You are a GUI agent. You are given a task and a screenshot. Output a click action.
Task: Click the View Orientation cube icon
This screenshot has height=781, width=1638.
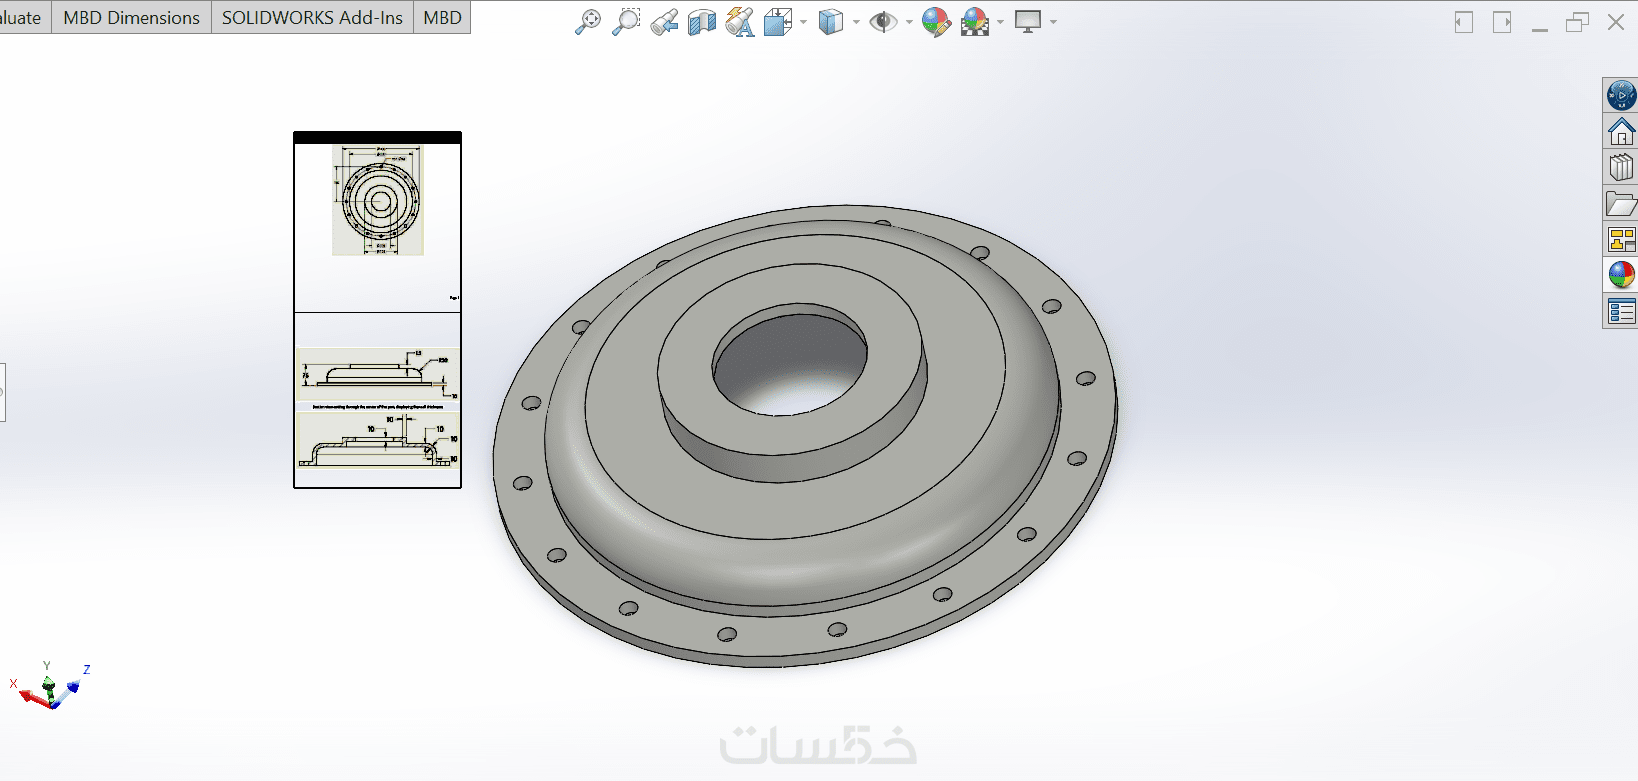778,21
